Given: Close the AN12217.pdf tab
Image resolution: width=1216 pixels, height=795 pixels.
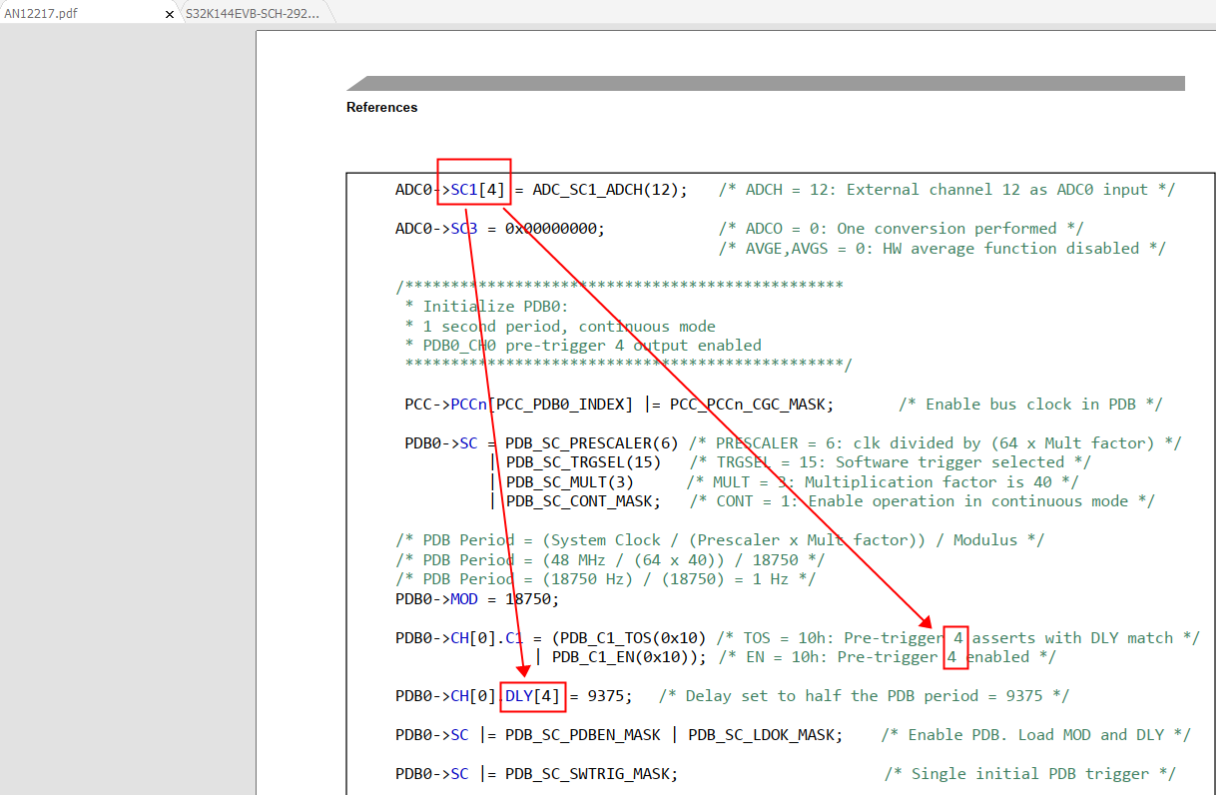Looking at the screenshot, I should 169,14.
